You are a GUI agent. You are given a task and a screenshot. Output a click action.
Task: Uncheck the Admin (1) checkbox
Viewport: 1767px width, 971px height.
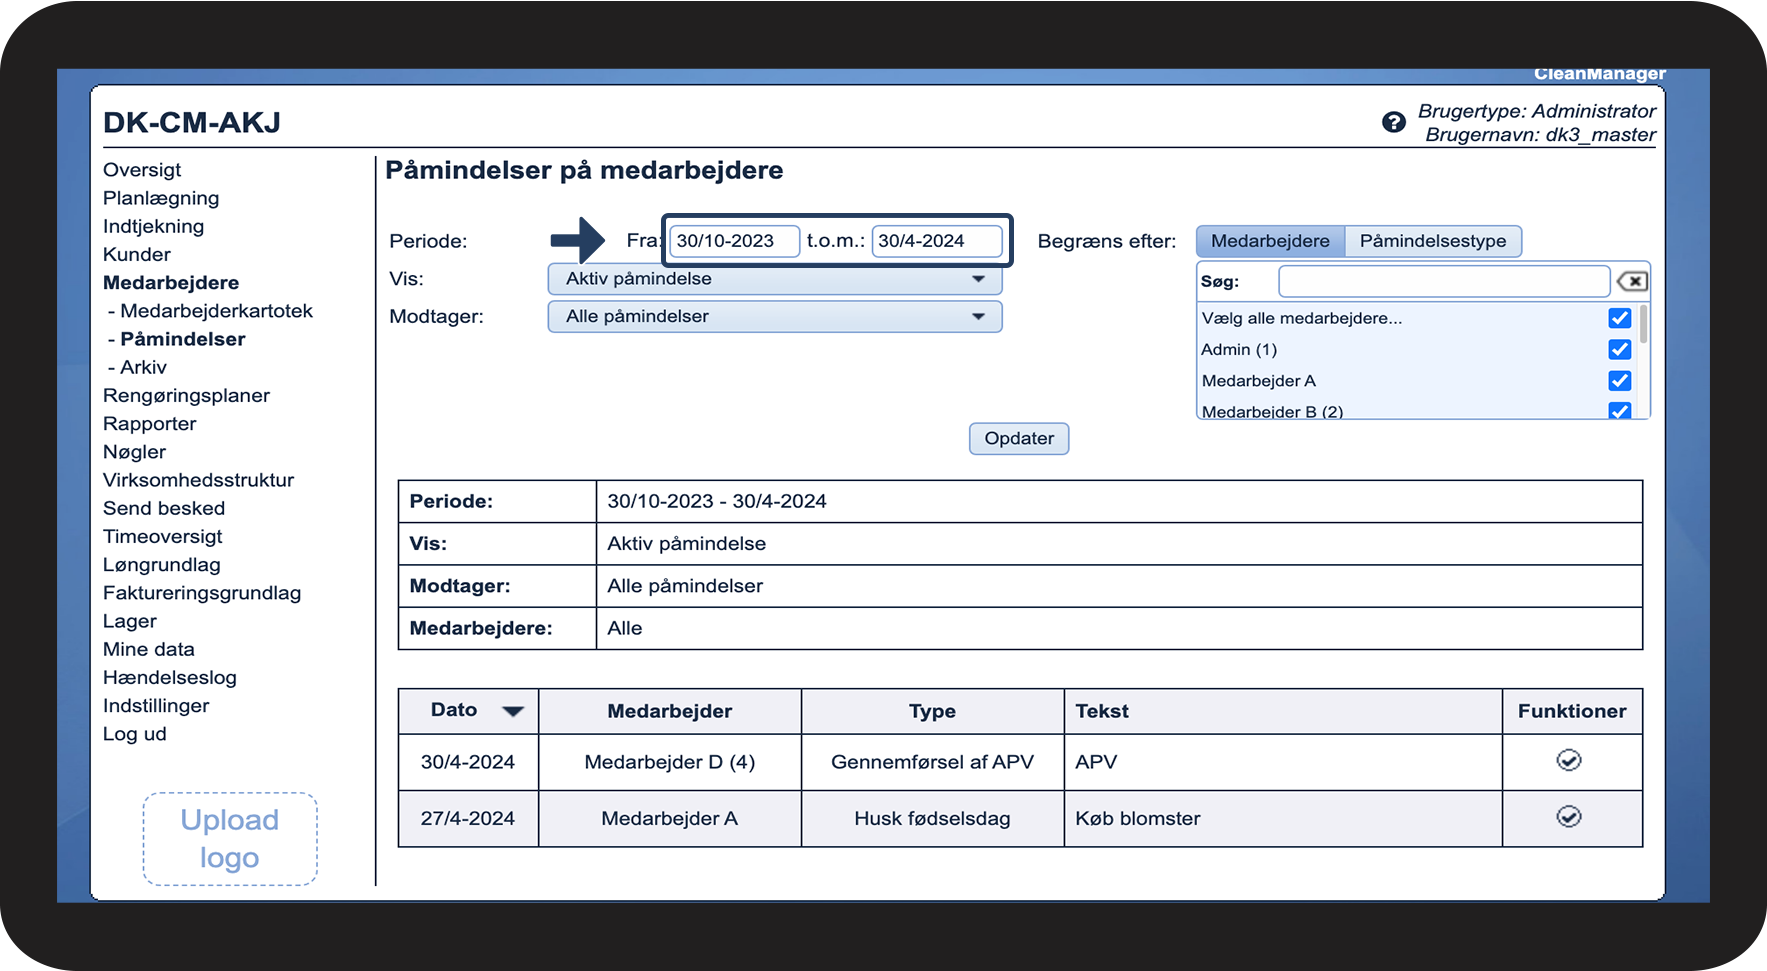[x=1619, y=349]
